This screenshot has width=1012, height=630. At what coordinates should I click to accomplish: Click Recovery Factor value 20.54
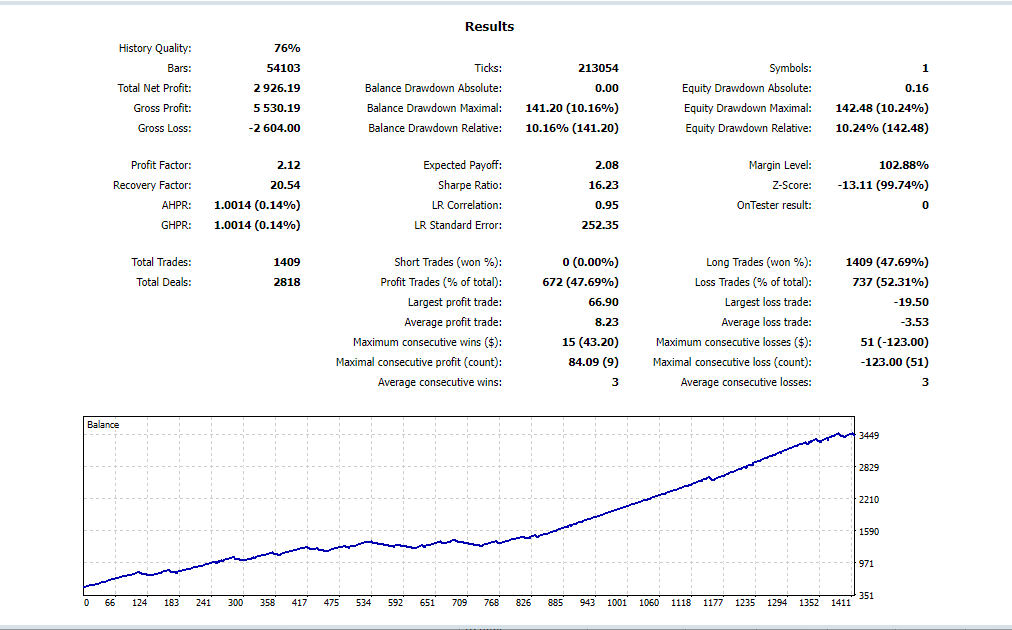(x=285, y=185)
